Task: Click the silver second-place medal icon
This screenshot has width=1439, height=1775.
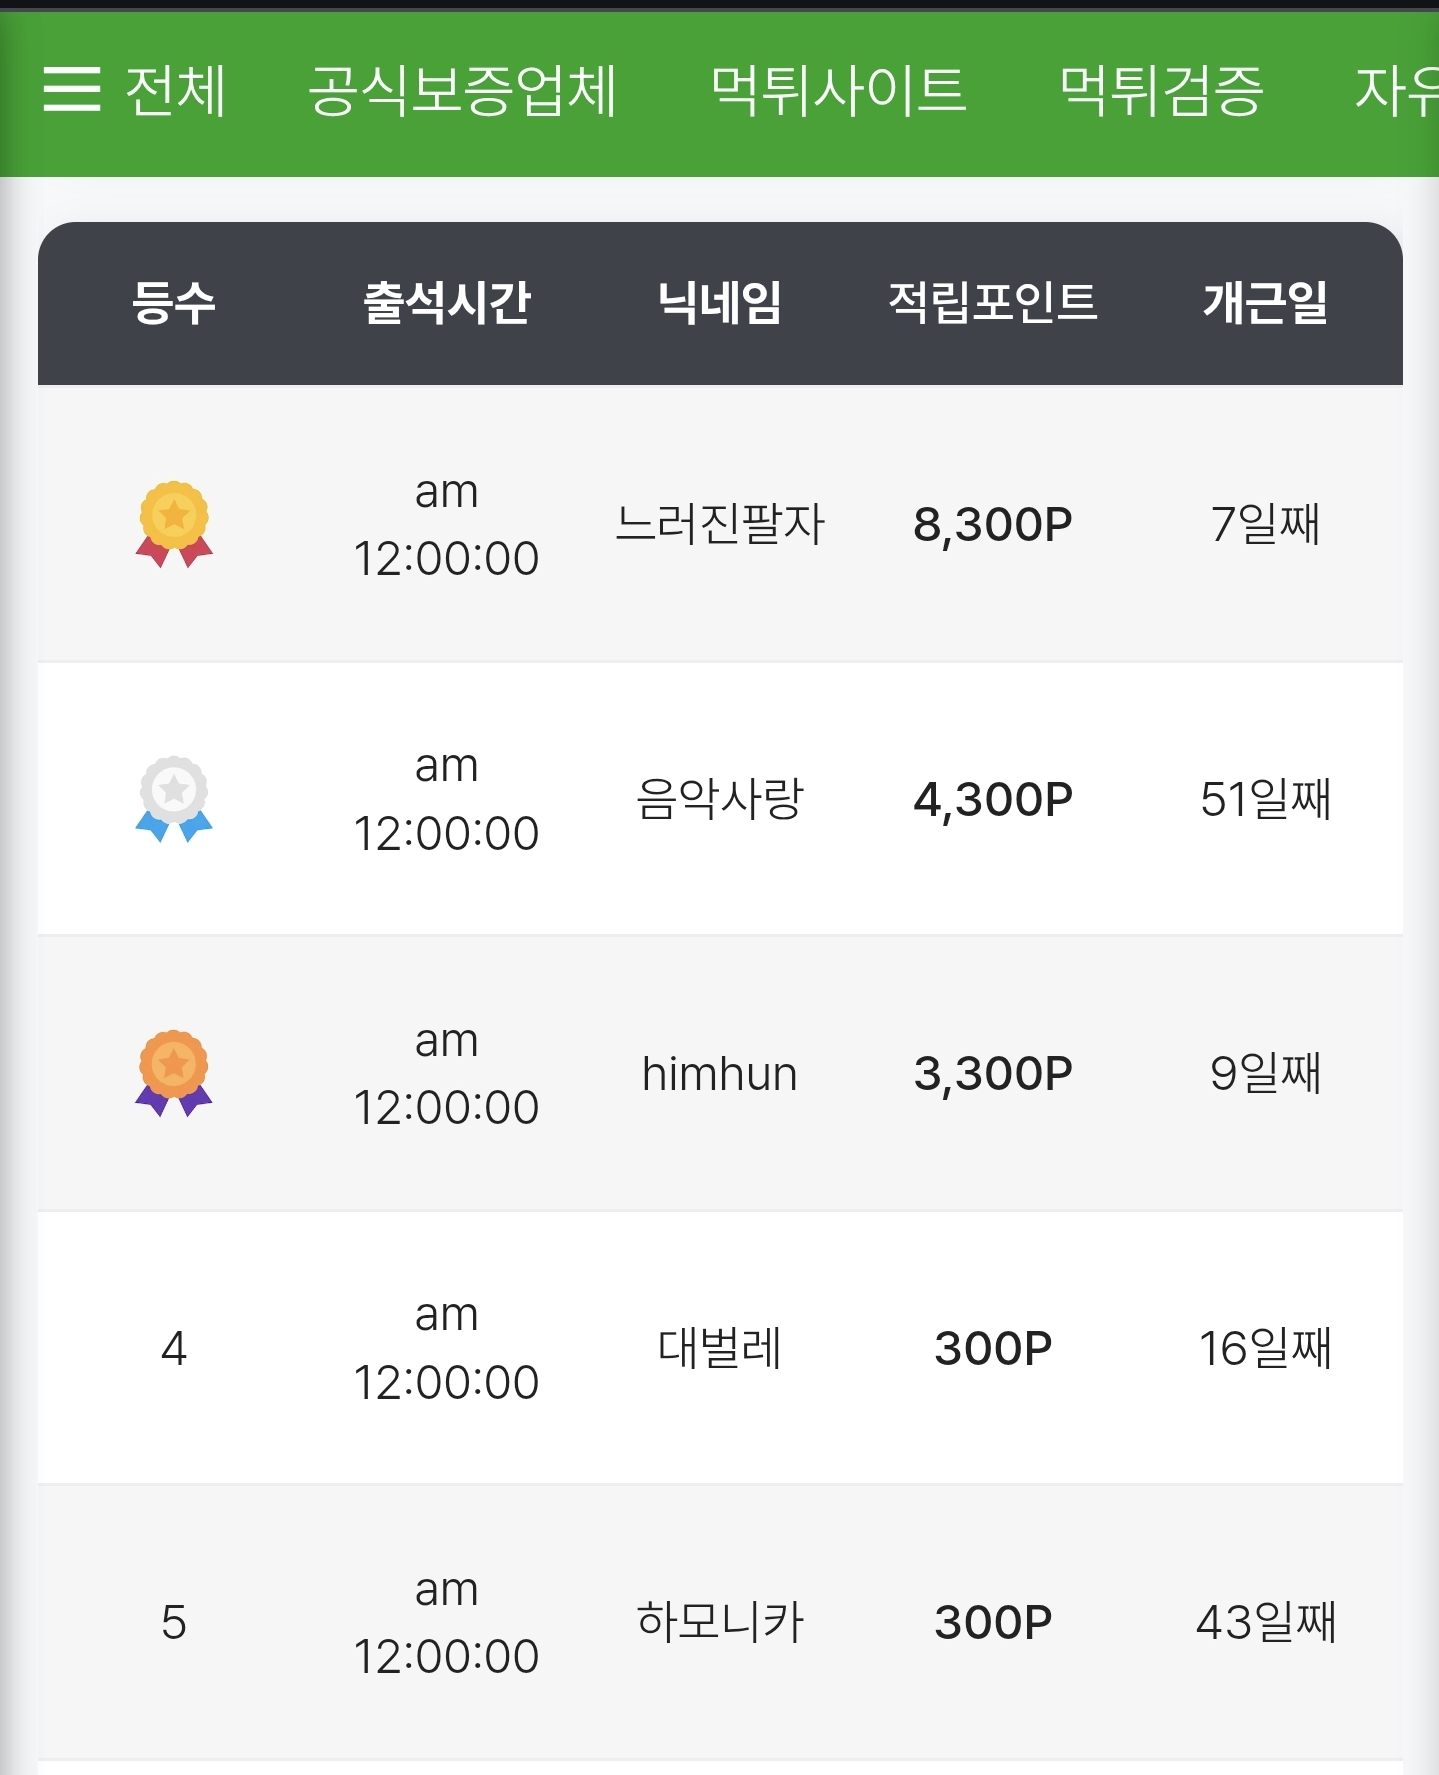Action: tap(174, 799)
